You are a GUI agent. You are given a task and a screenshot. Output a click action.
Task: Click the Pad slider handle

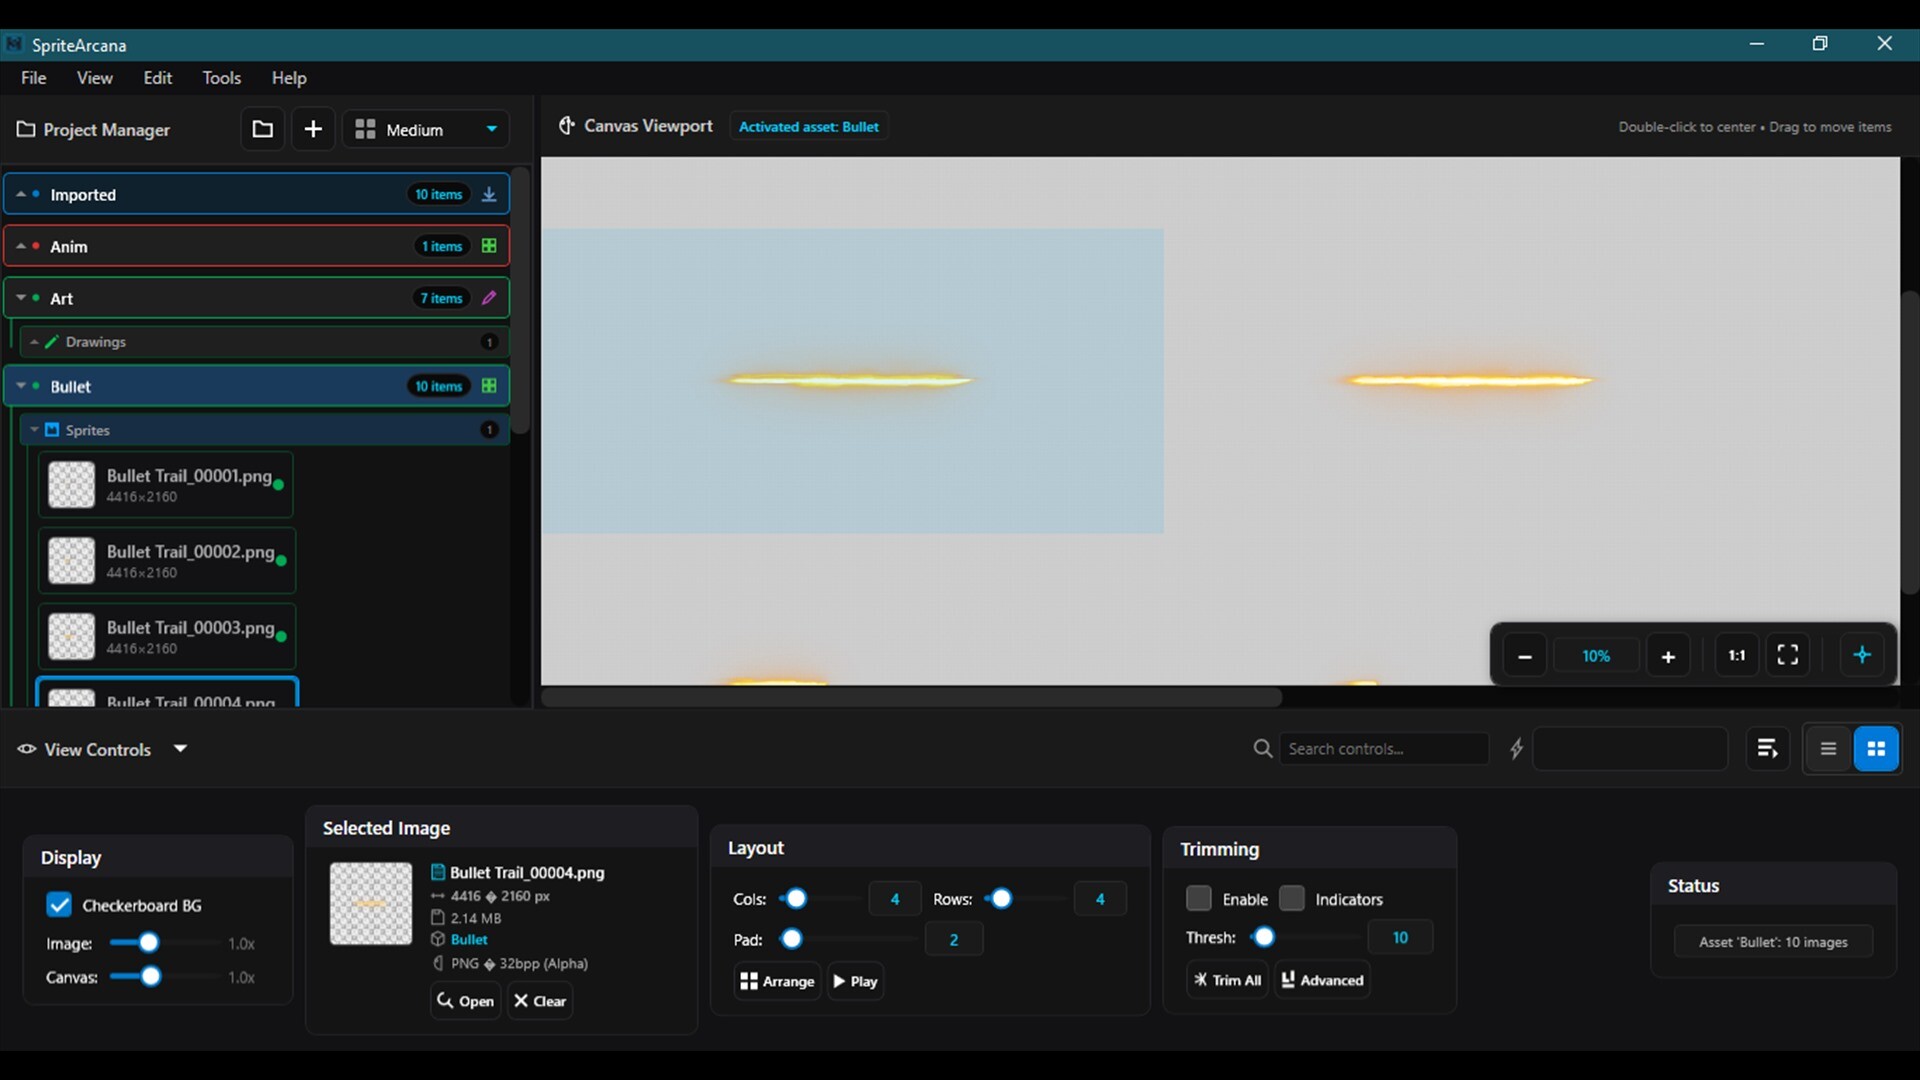[792, 939]
